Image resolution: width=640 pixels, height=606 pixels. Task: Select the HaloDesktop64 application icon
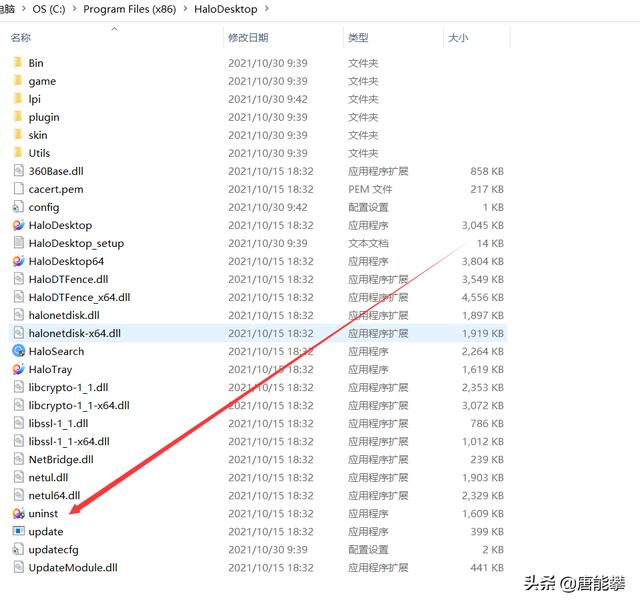point(18,261)
